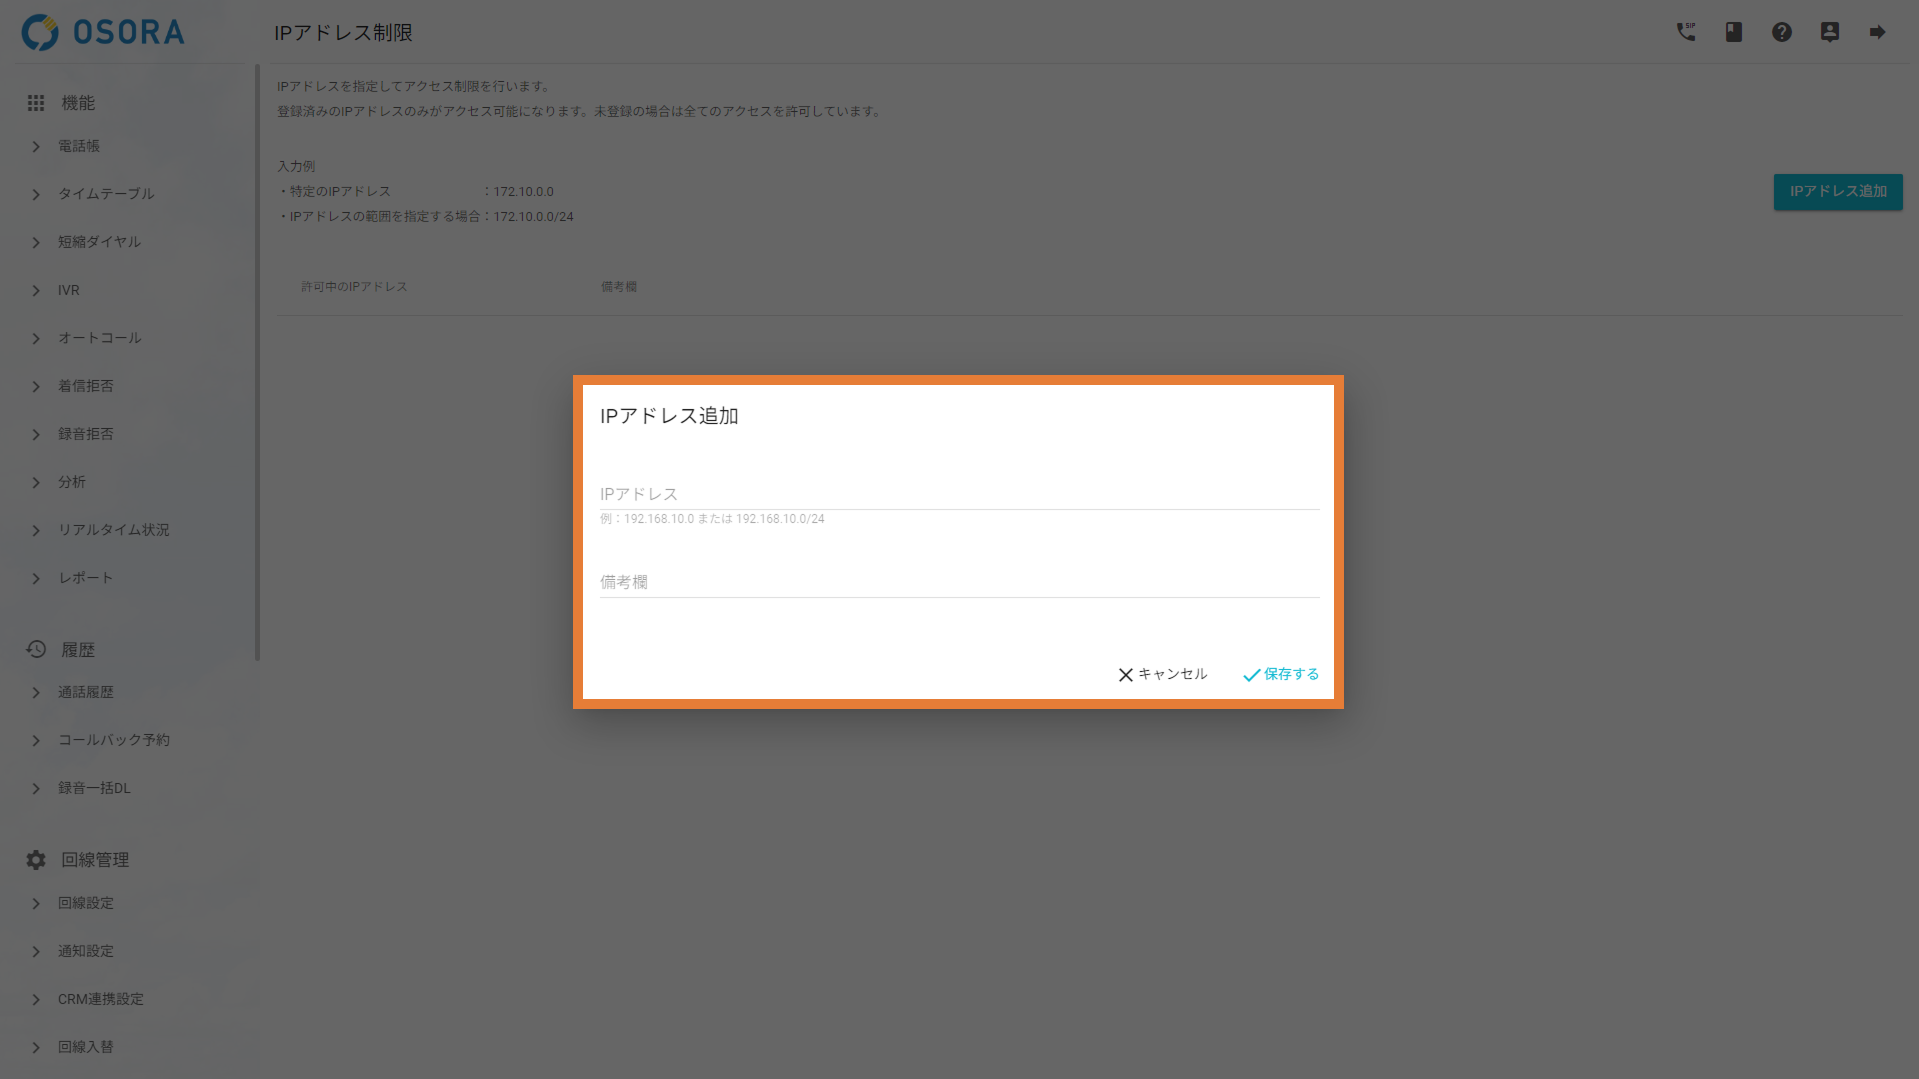Viewport: 1919px width, 1079px height.
Task: Expand the 電話帳 sidebar item
Action: click(79, 146)
